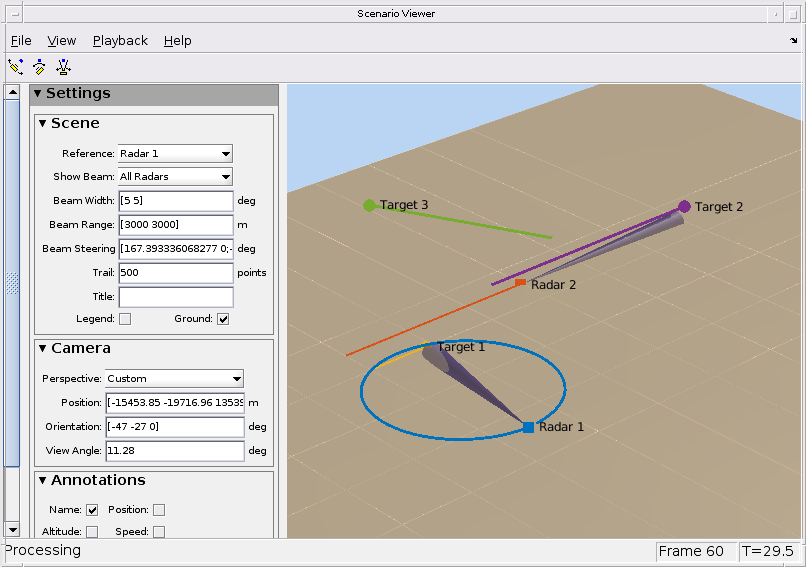This screenshot has width=806, height=567.
Task: Uncheck the Ground checkbox
Action: 223,319
